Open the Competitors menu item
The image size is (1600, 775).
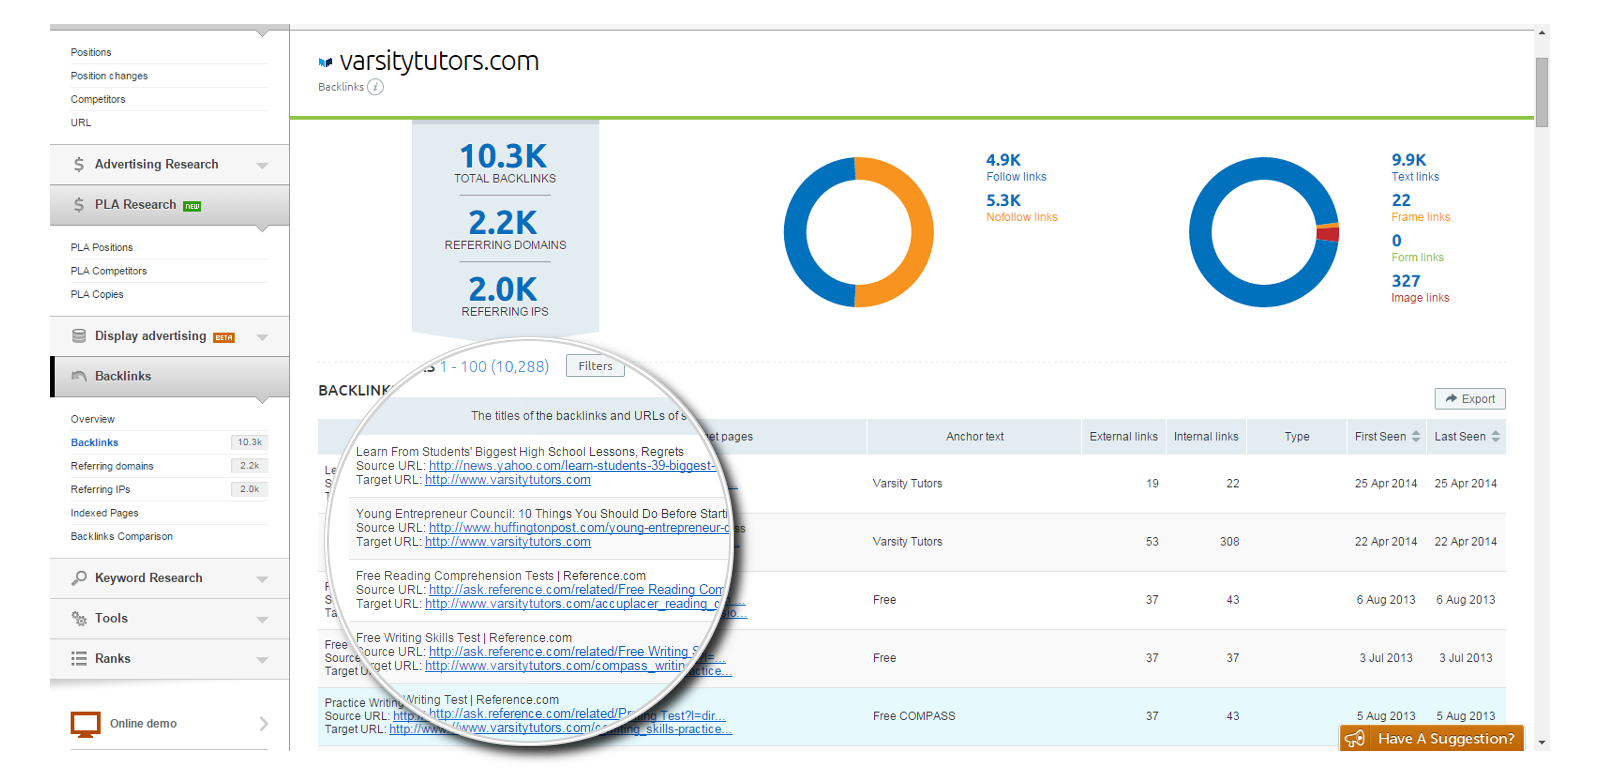(x=98, y=99)
